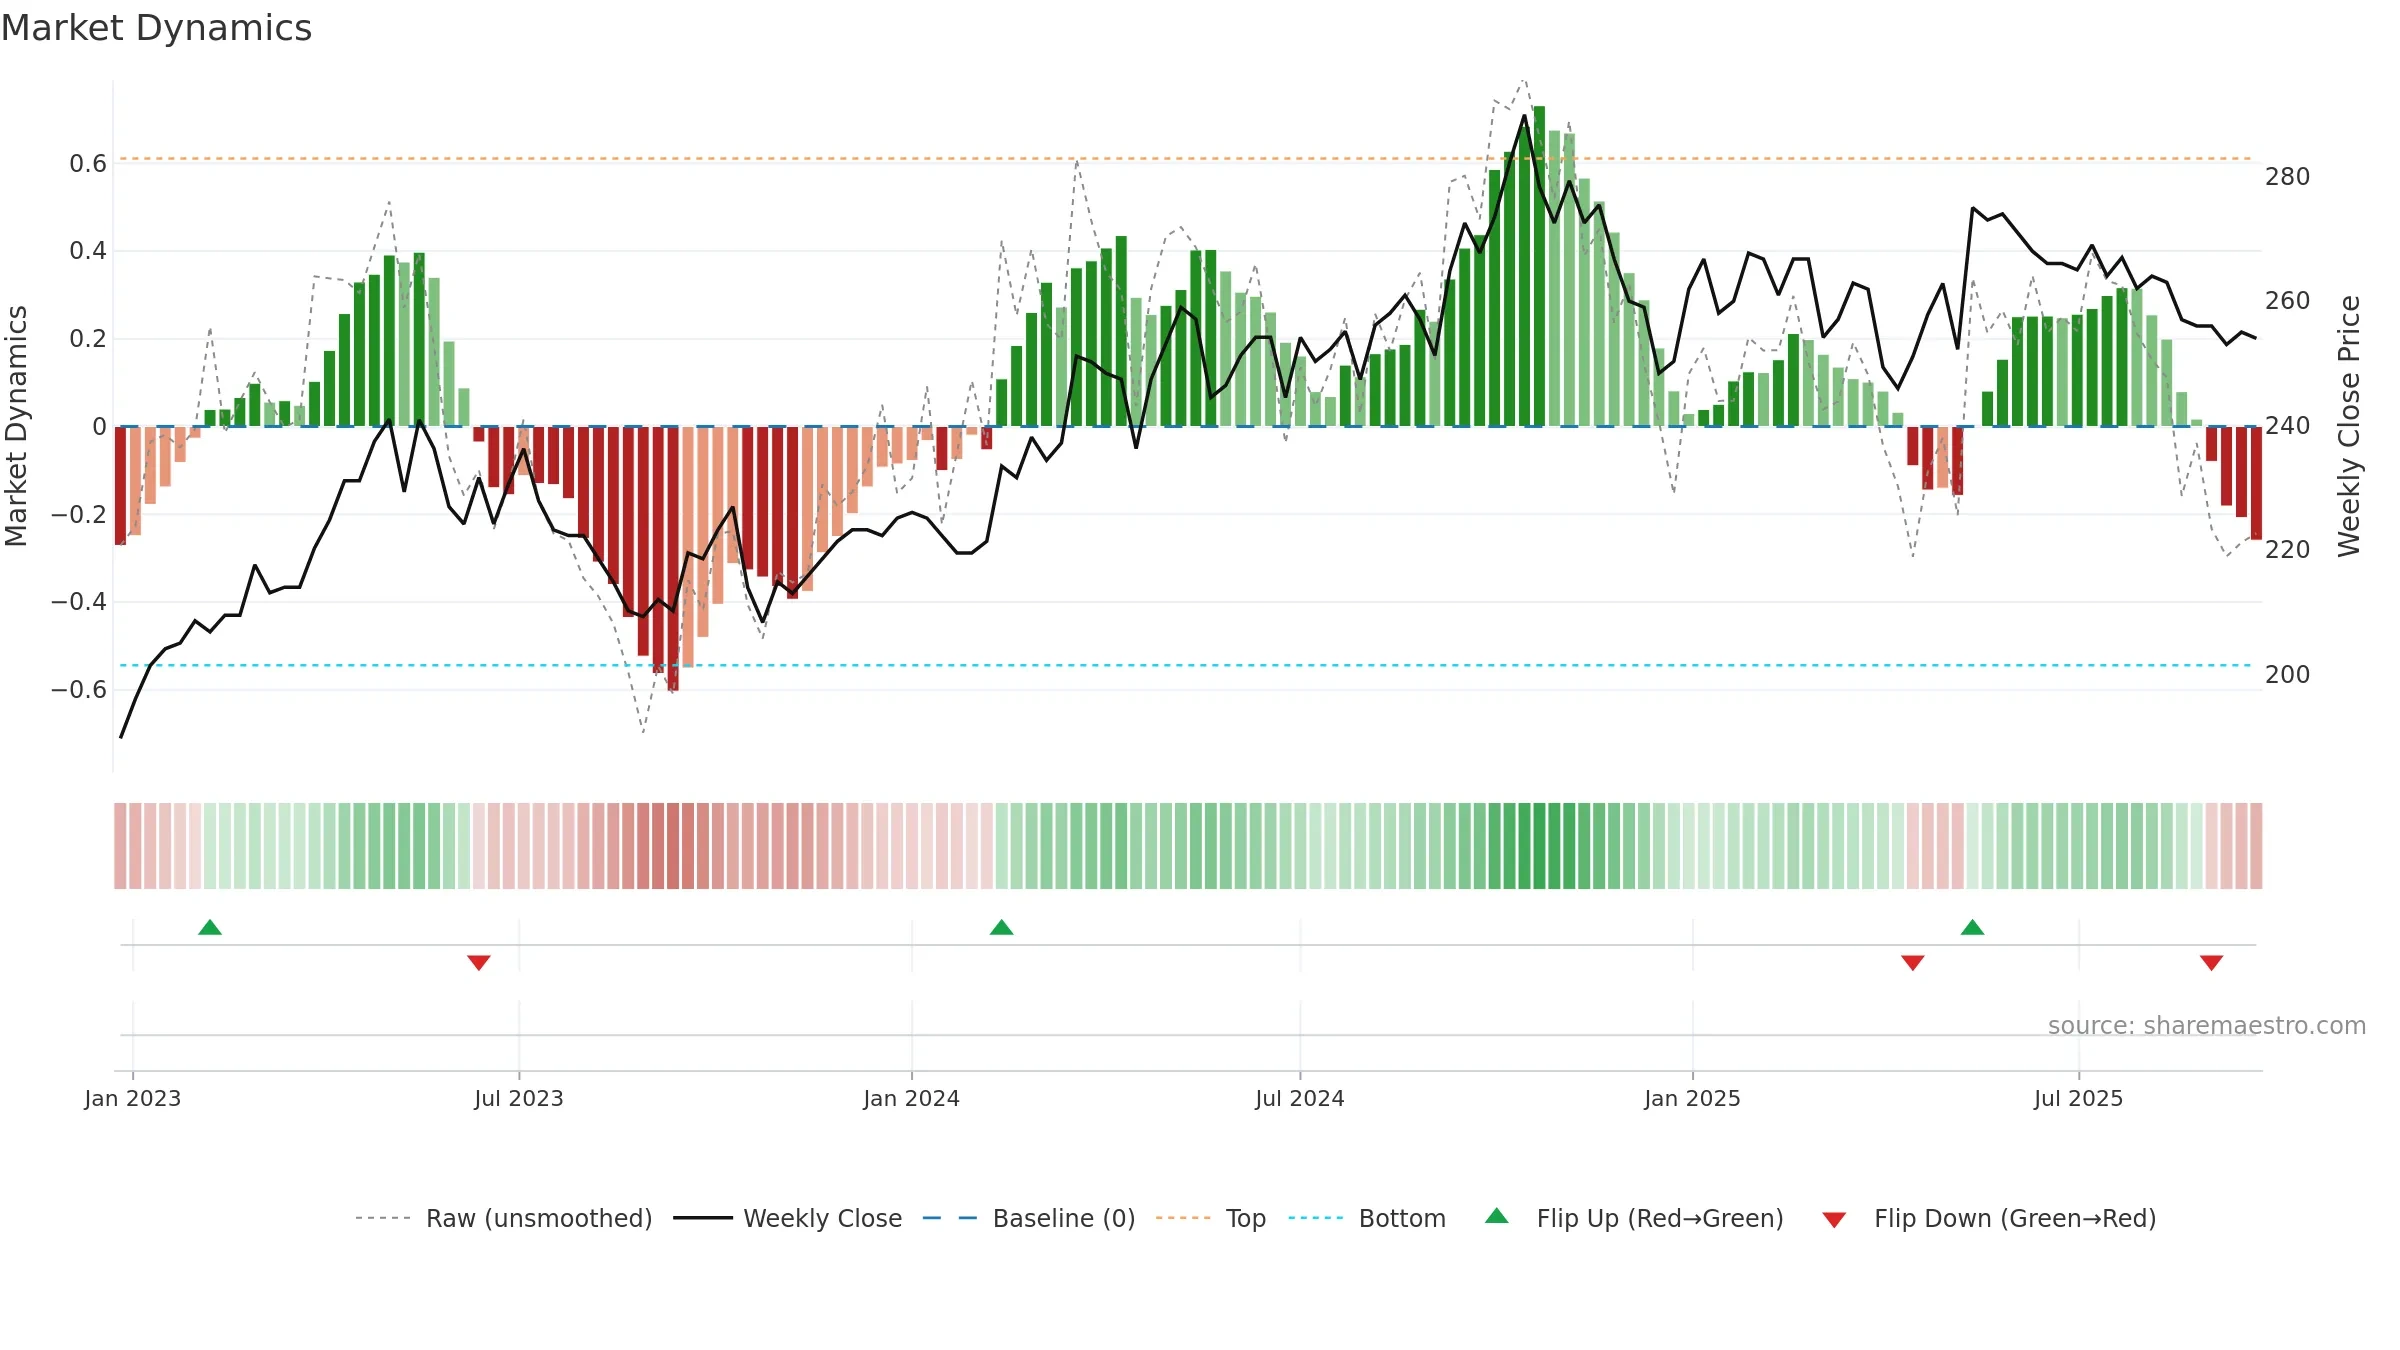
Task: Click the darkest green heat strip segment
Action: pos(1540,846)
